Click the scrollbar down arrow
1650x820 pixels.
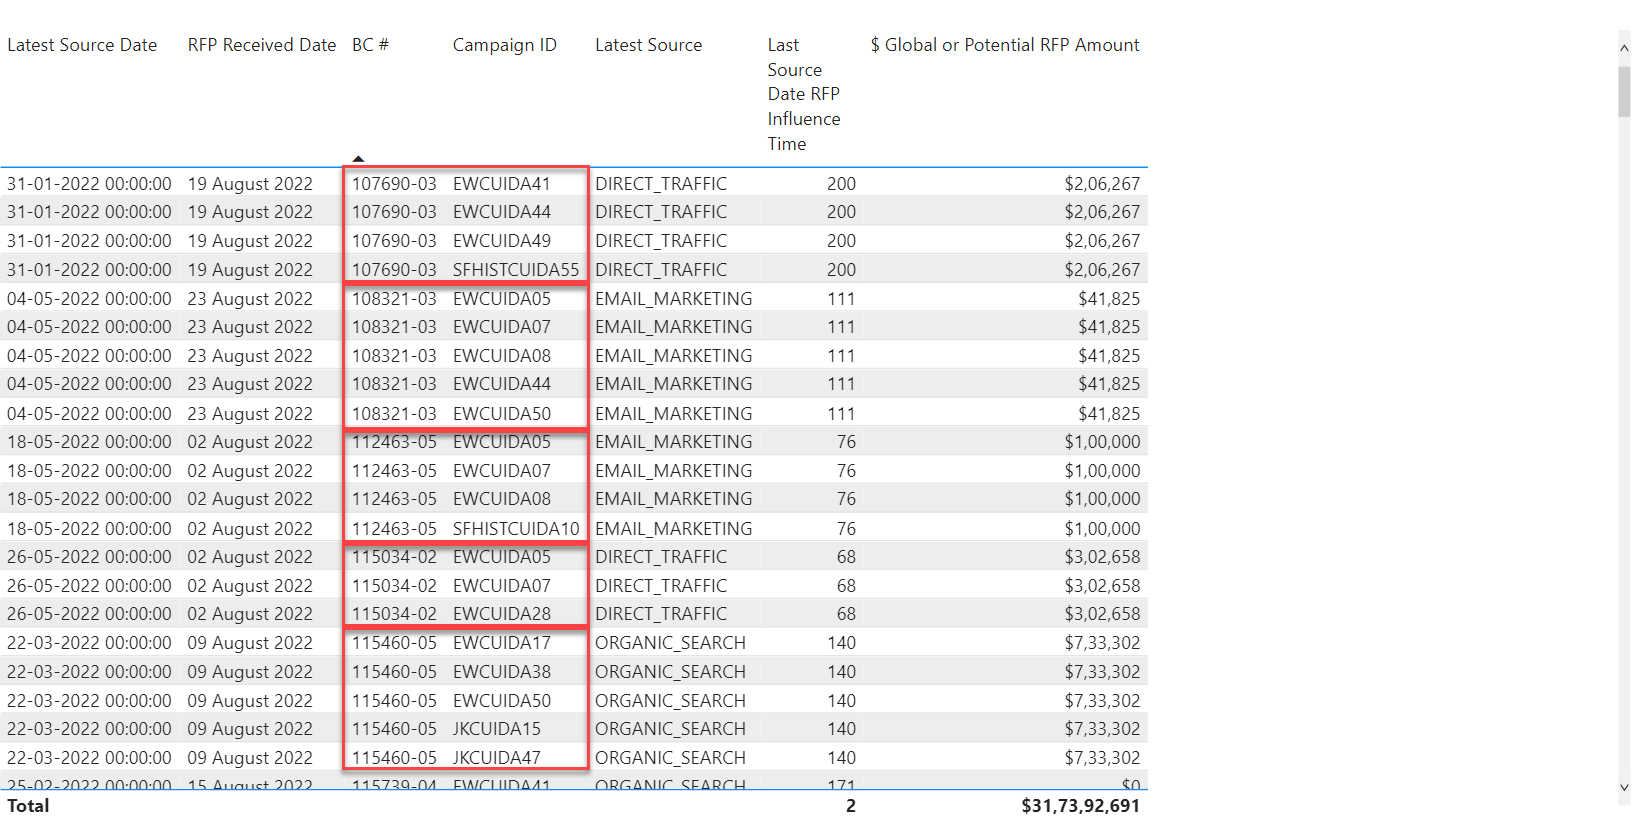point(1624,788)
